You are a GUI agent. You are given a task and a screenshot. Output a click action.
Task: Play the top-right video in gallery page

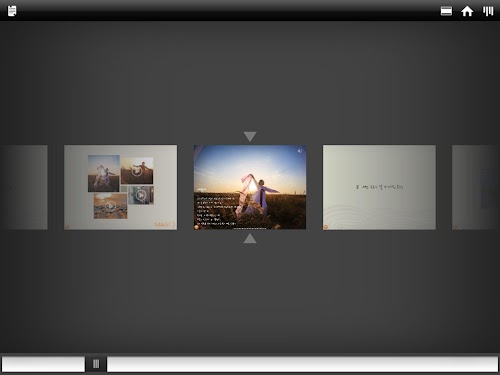[x=137, y=171]
